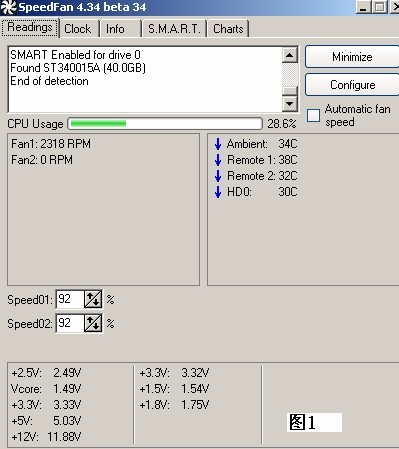
Task: Click the SpeedFan fan icon in title bar
Action: coord(8,7)
